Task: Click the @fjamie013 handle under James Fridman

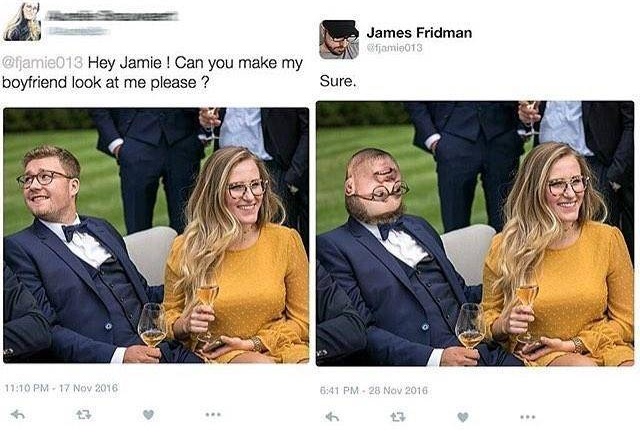Action: [x=394, y=48]
